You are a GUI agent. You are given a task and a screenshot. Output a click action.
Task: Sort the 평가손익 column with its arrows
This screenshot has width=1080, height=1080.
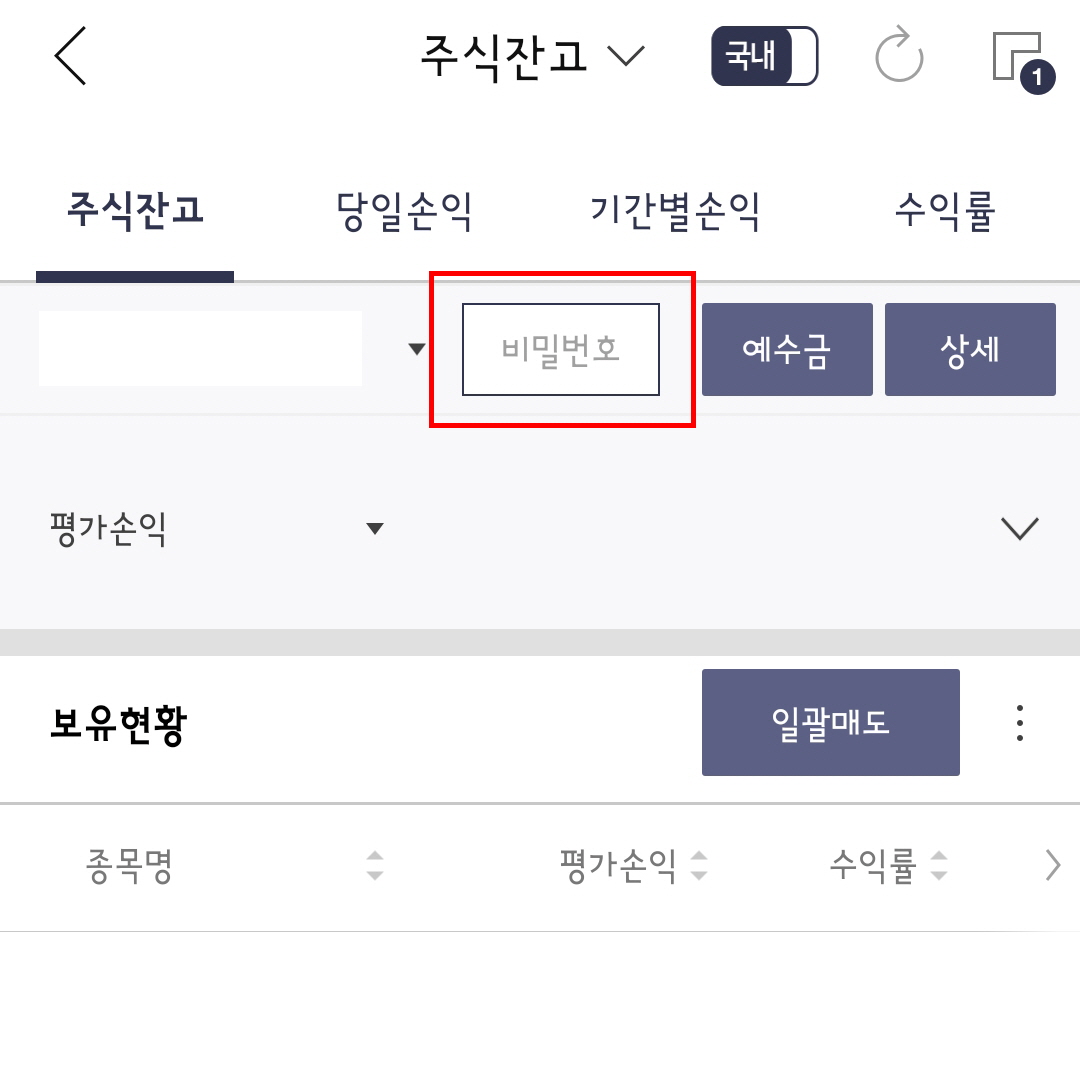pyautogui.click(x=699, y=865)
